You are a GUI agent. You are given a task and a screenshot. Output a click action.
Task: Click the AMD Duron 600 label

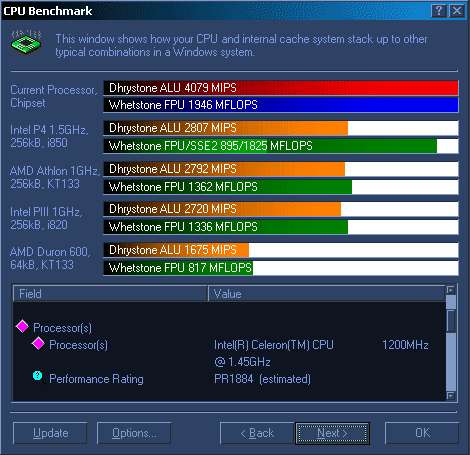[x=50, y=258]
